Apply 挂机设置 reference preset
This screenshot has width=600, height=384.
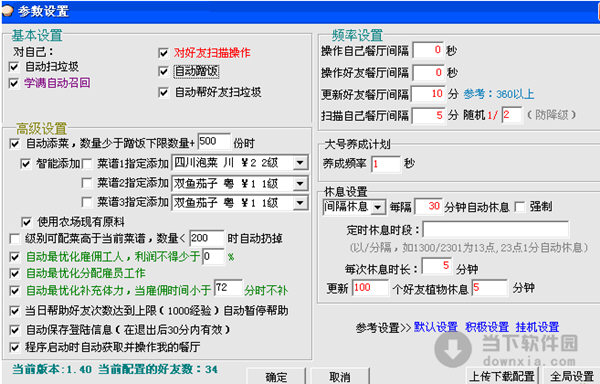coord(537,327)
